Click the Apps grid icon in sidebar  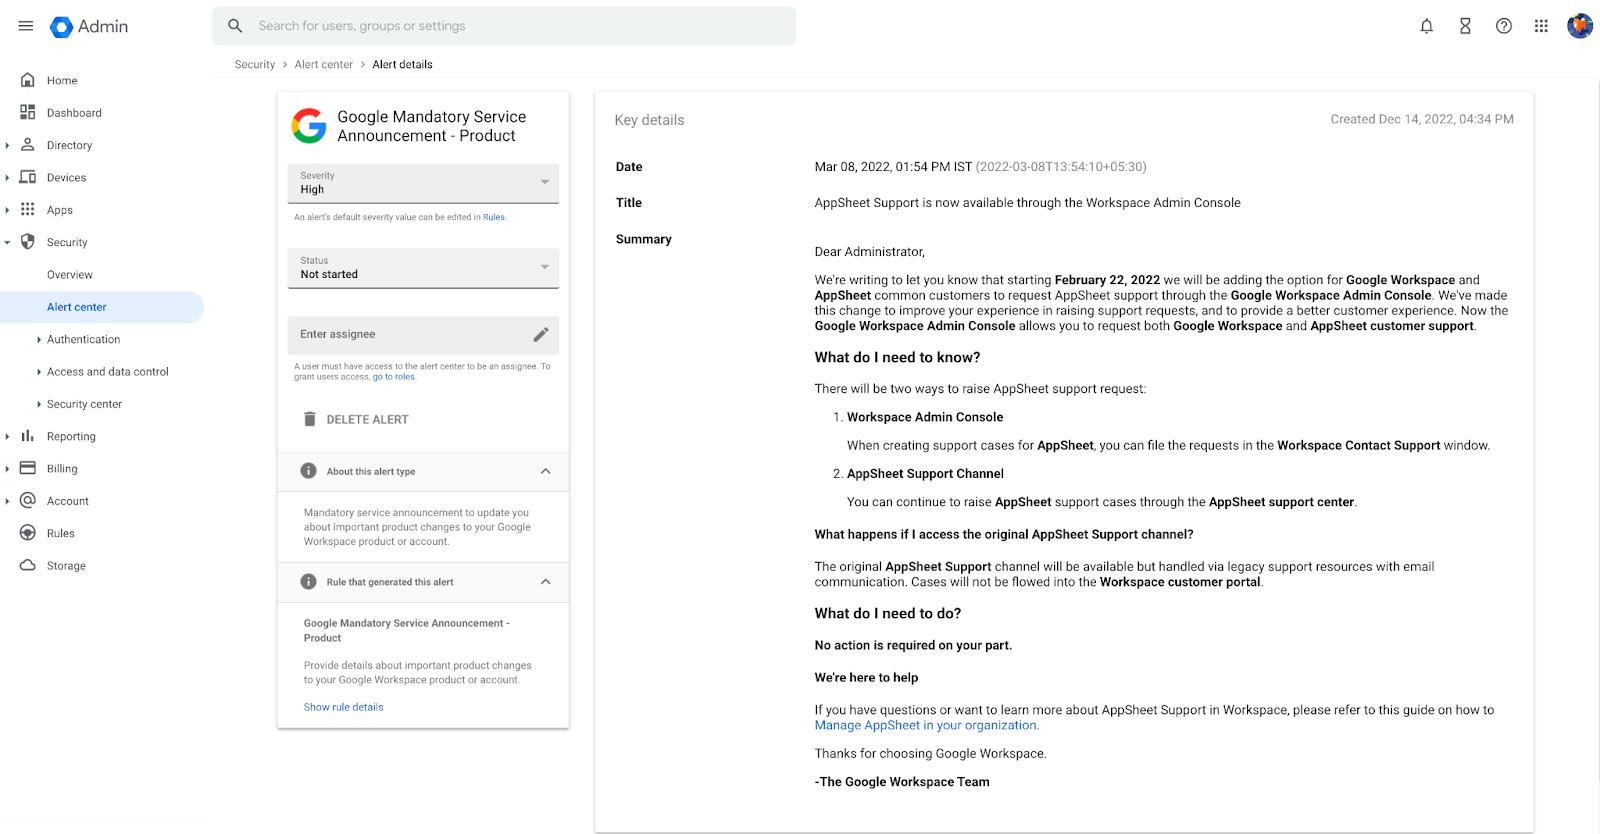(x=28, y=209)
